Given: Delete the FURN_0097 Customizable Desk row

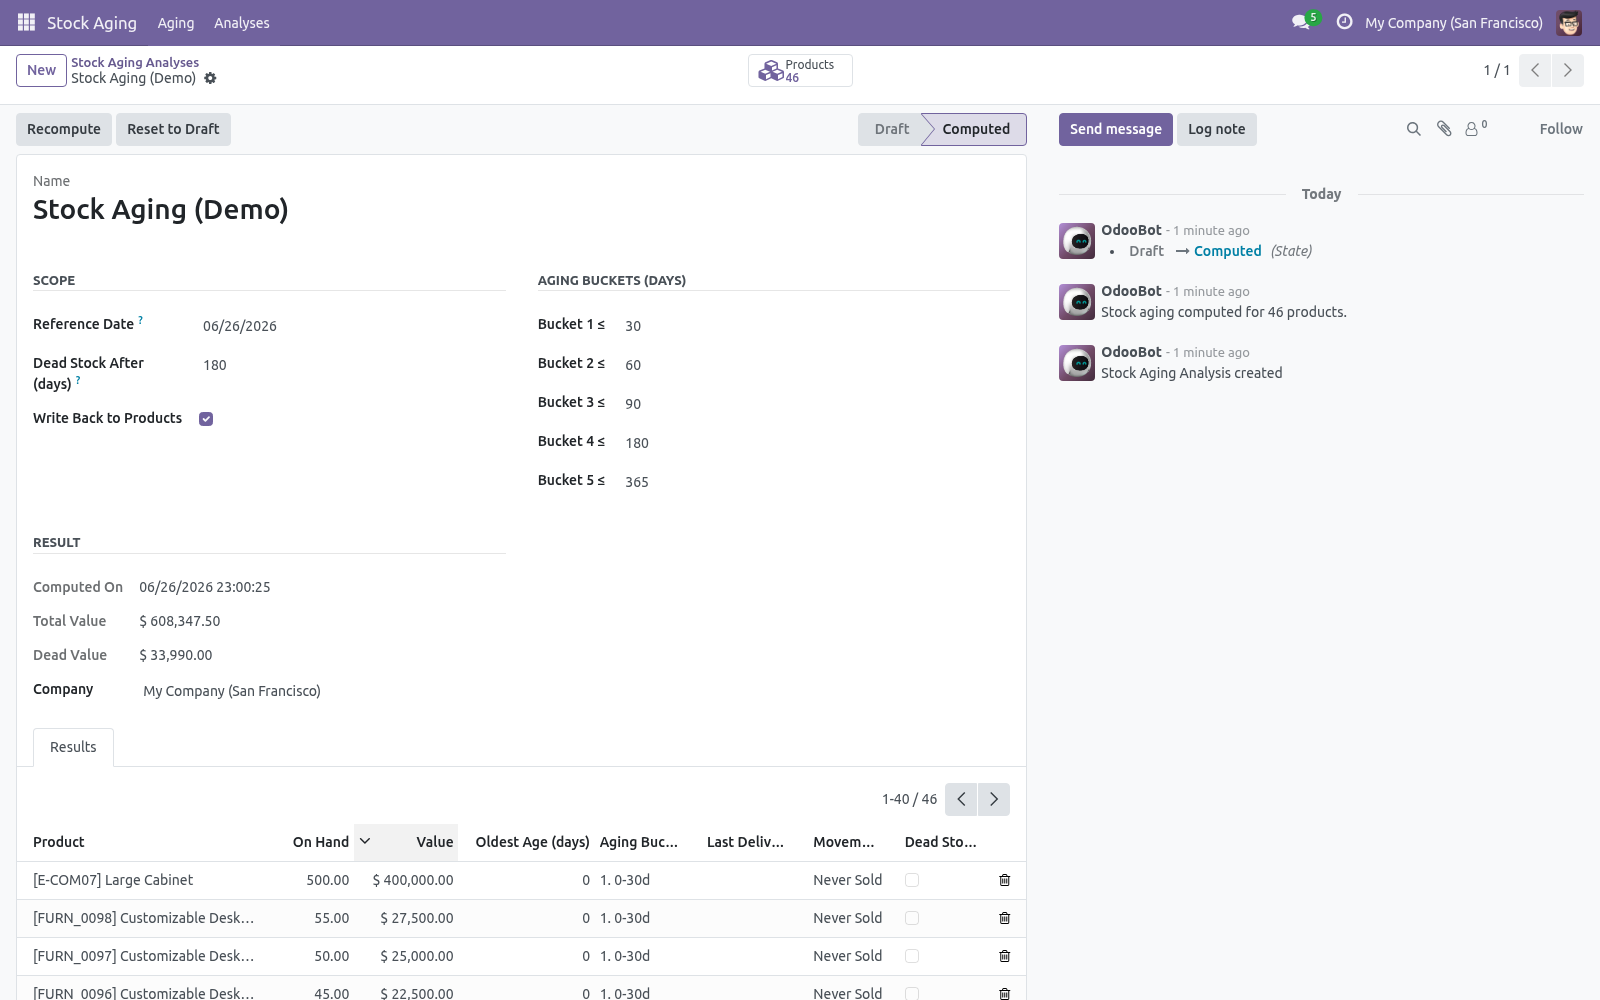Looking at the screenshot, I should pyautogui.click(x=1005, y=956).
